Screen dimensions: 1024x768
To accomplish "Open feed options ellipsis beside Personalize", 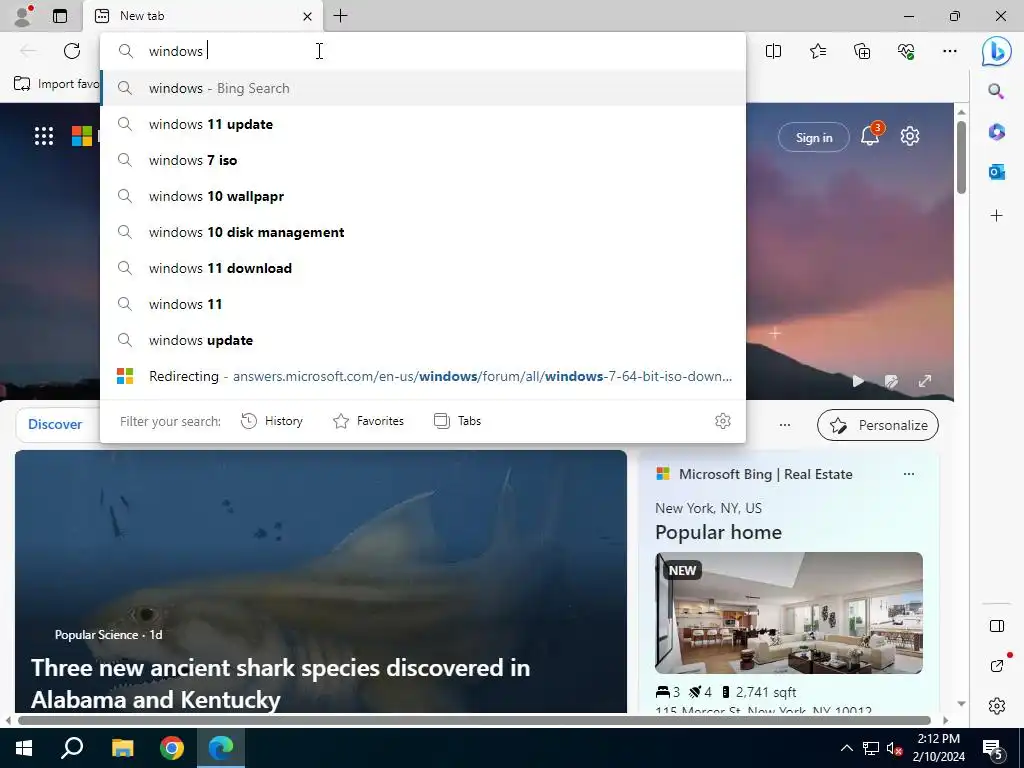I will pyautogui.click(x=784, y=425).
